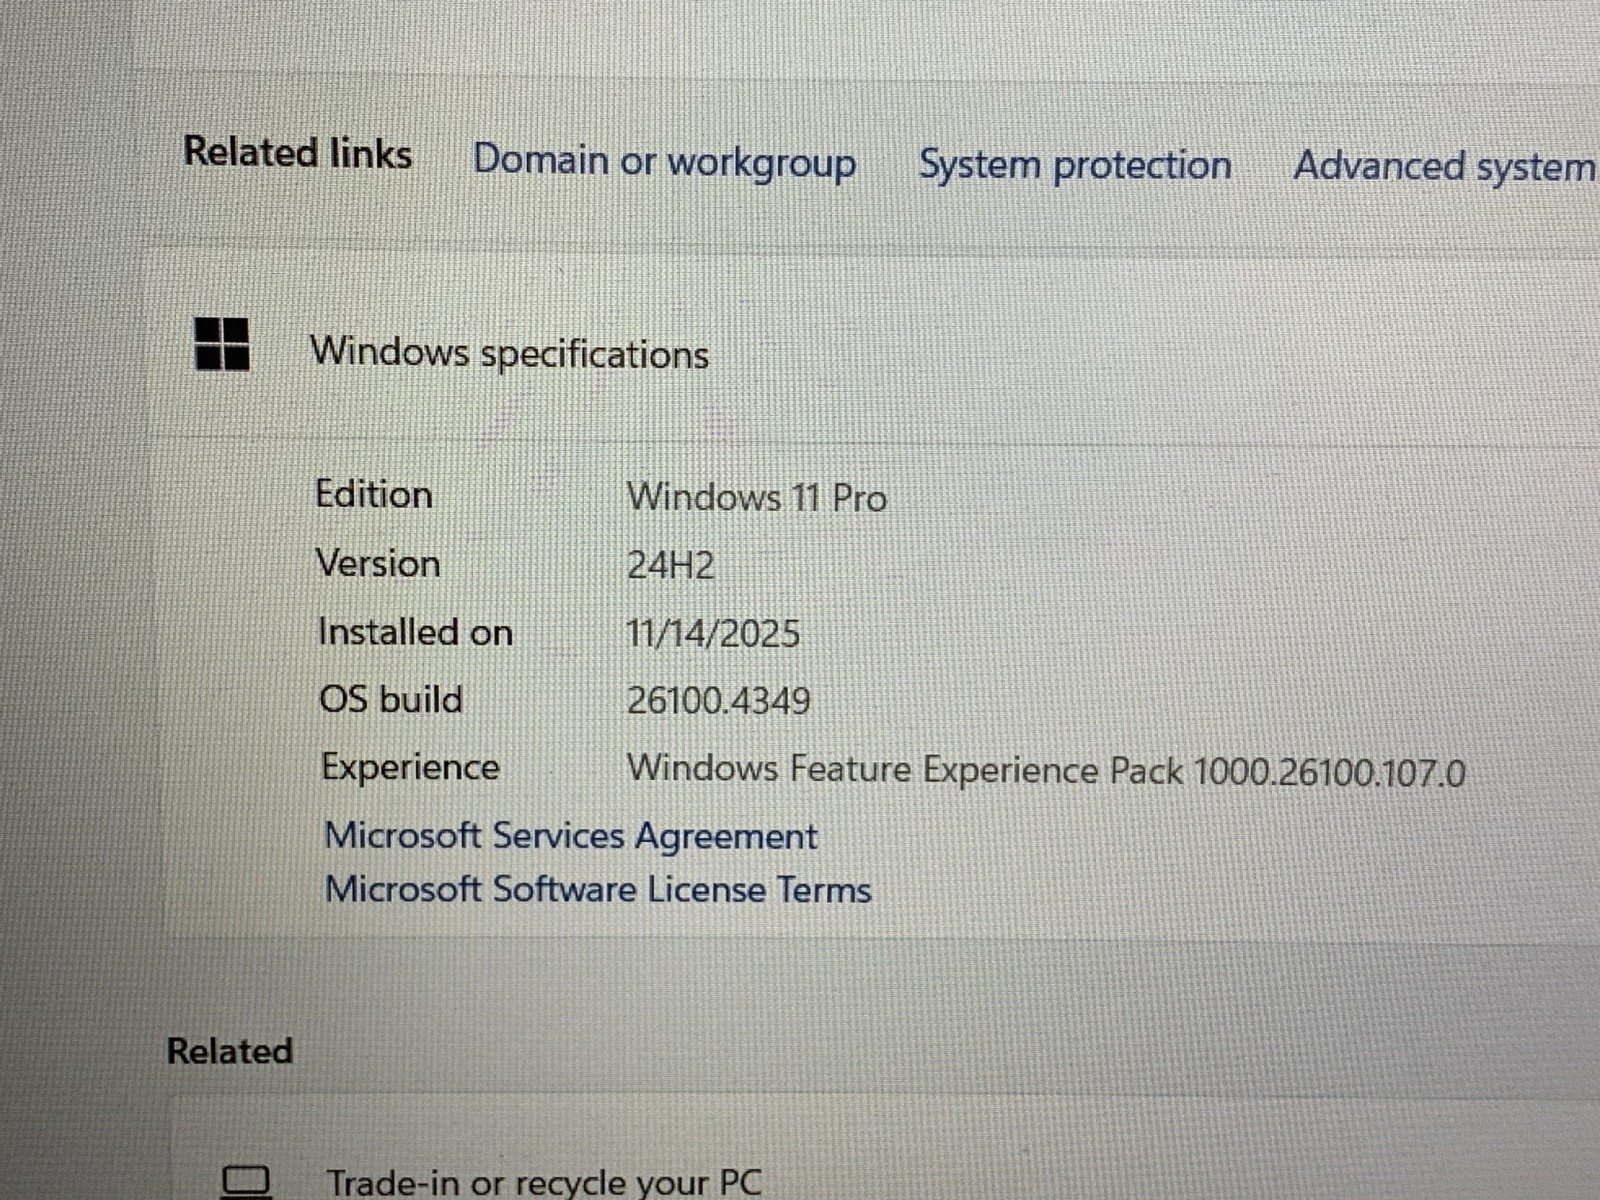Open the Advanced system settings link
The width and height of the screenshot is (1600, 1200).
1446,166
